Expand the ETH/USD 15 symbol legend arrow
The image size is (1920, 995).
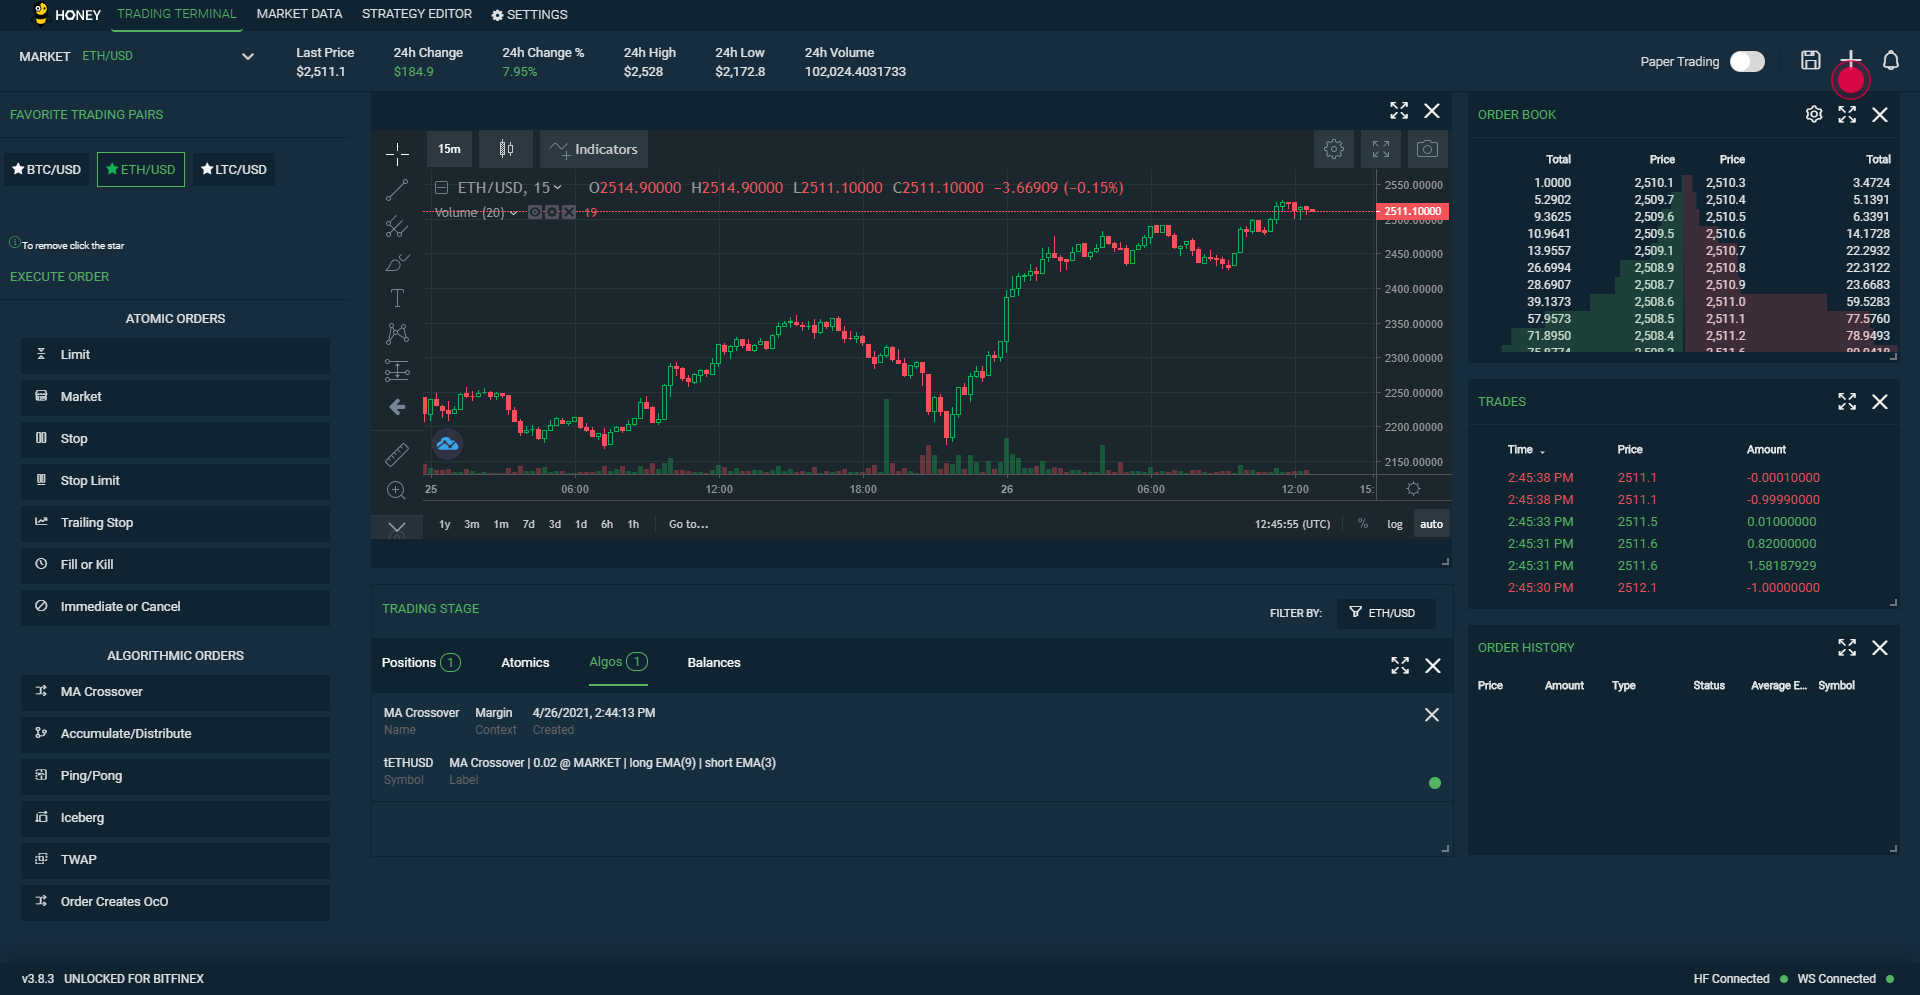[x=557, y=187]
